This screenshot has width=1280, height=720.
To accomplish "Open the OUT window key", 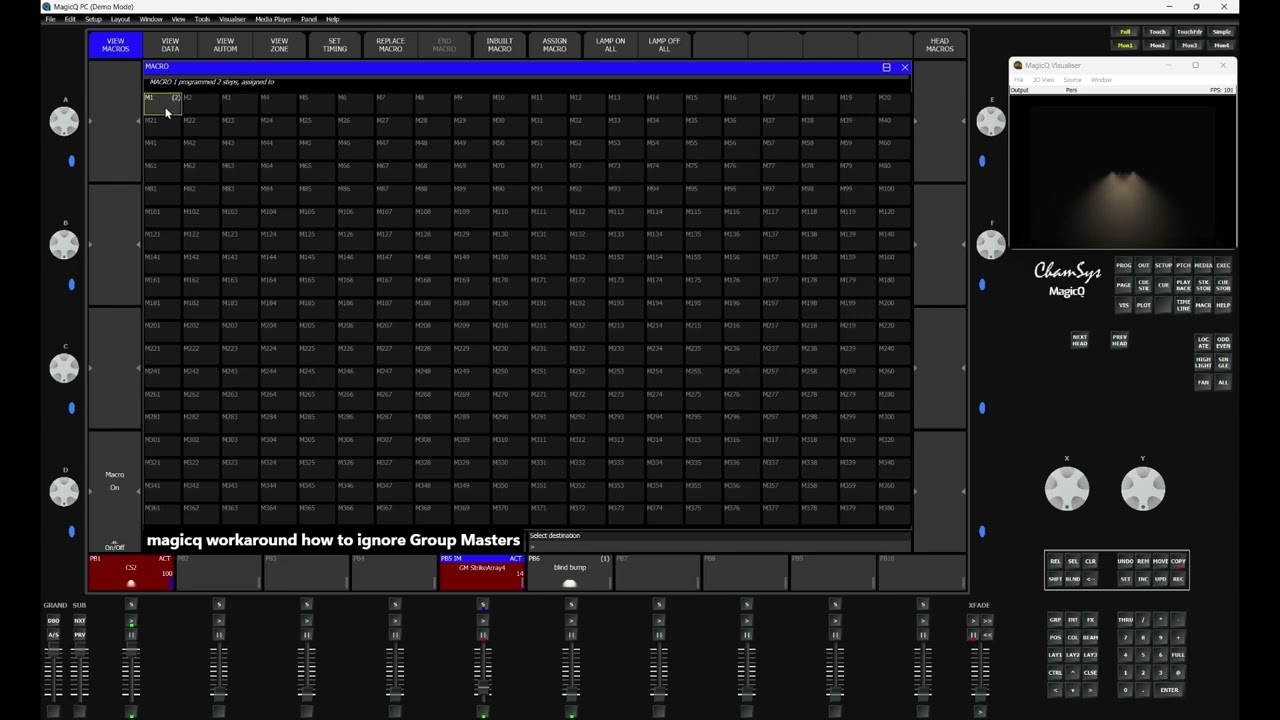I will pos(1144,265).
